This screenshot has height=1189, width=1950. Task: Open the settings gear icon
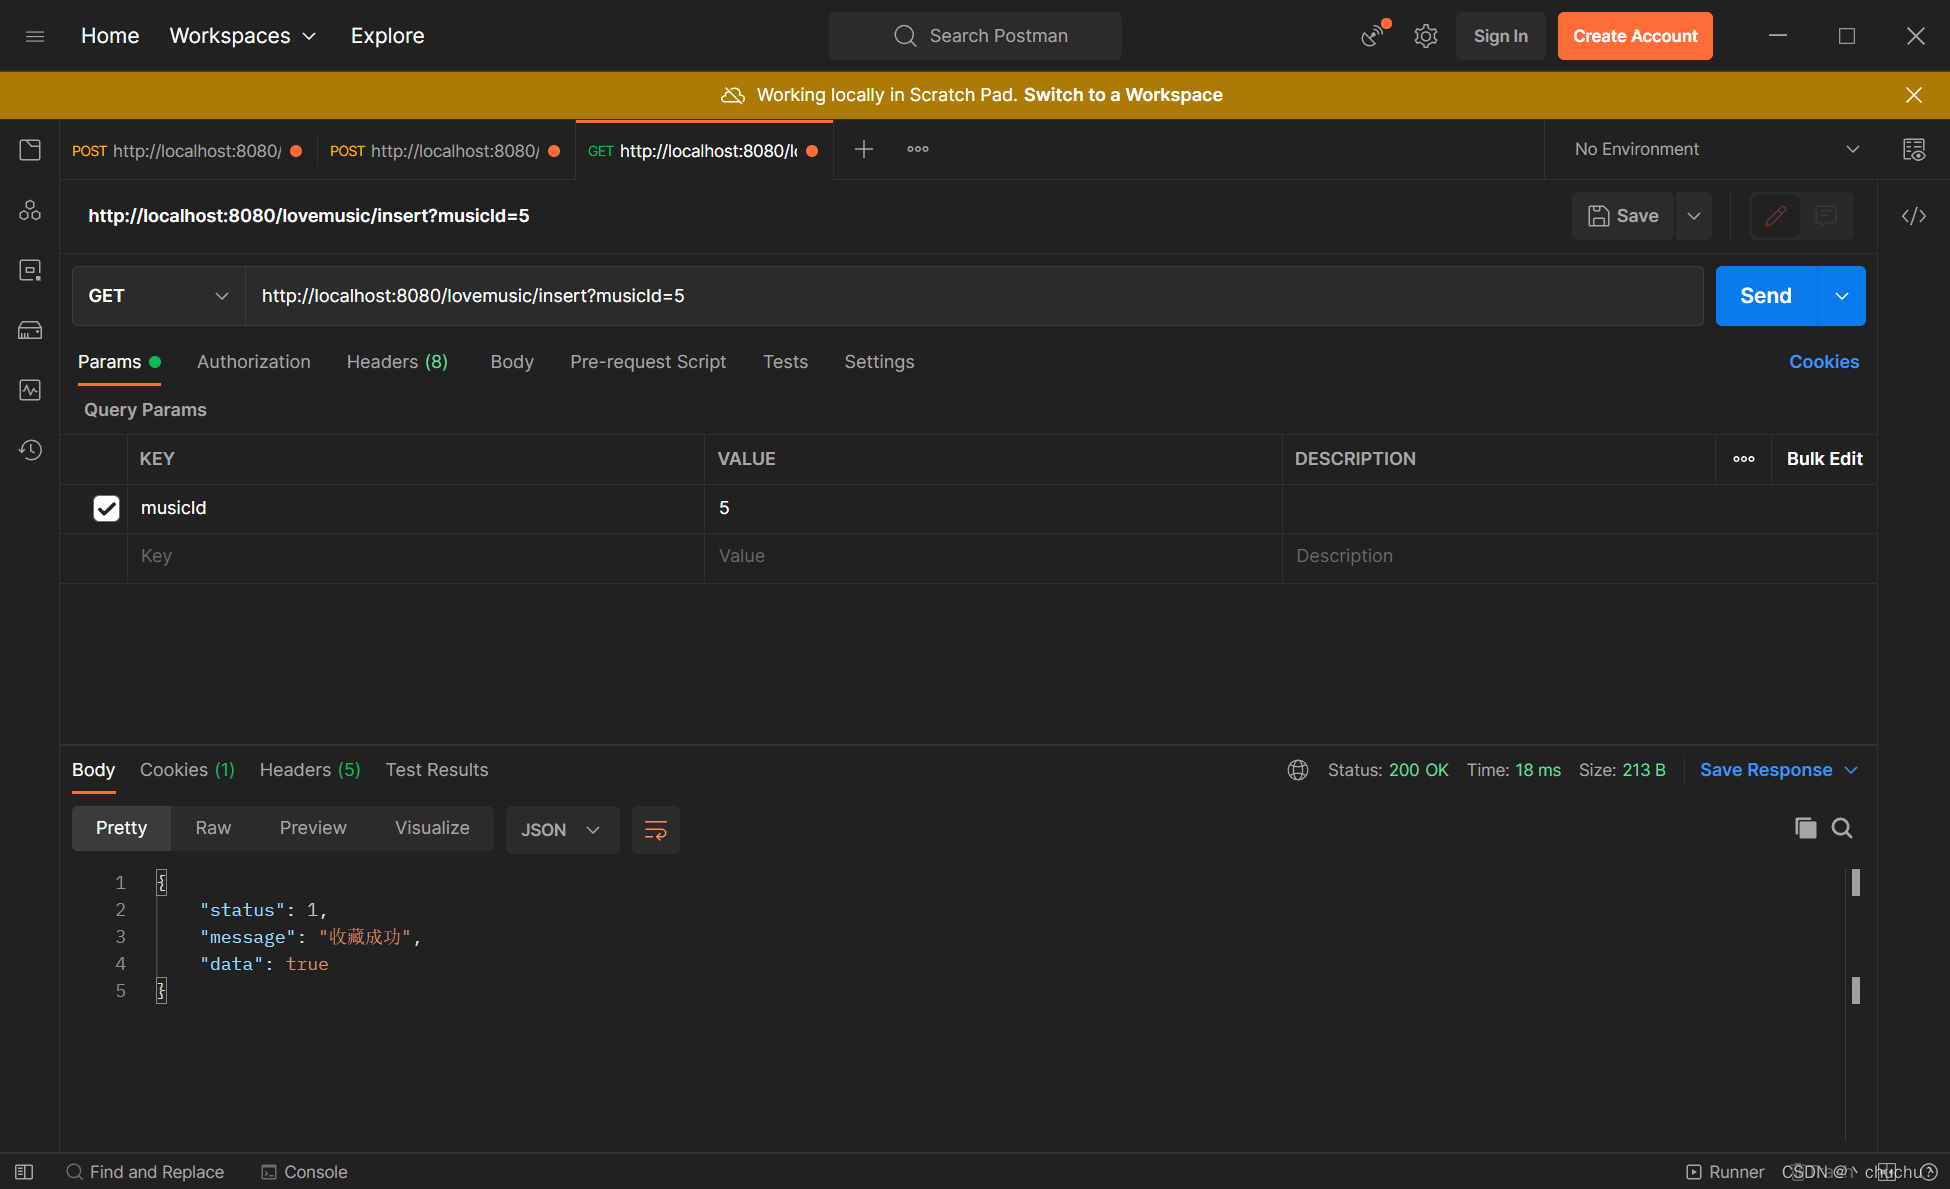(1425, 36)
